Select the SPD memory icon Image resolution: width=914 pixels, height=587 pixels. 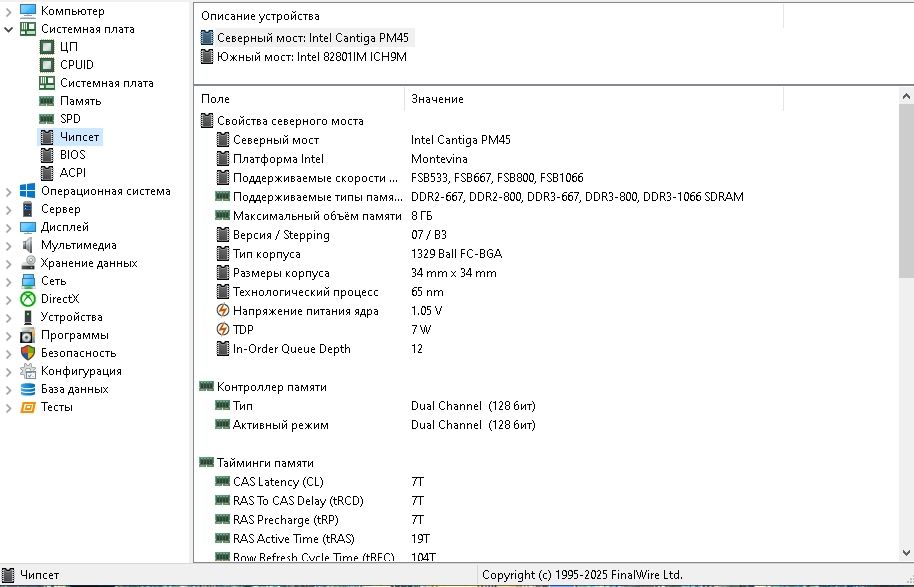tap(47, 119)
